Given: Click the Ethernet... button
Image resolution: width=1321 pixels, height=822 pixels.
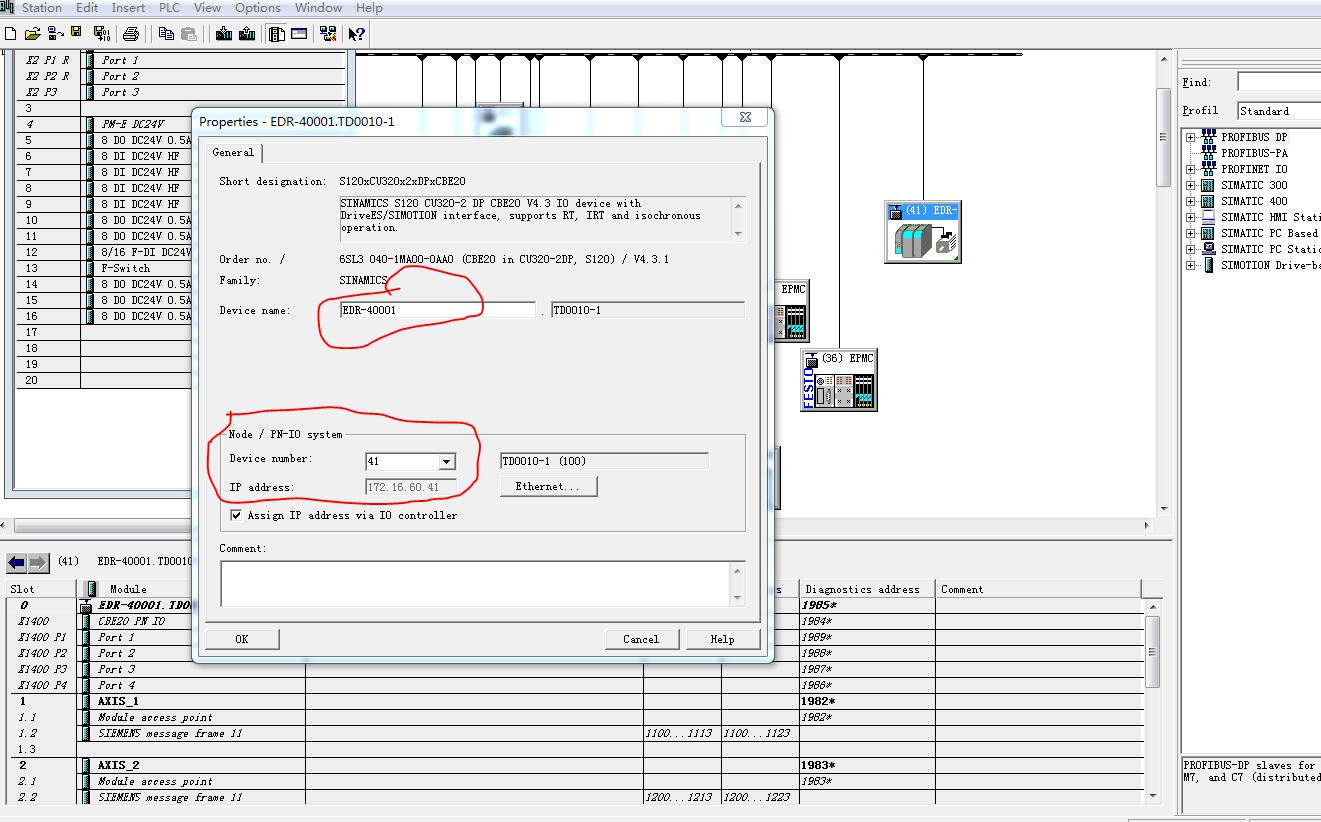Looking at the screenshot, I should [x=548, y=487].
